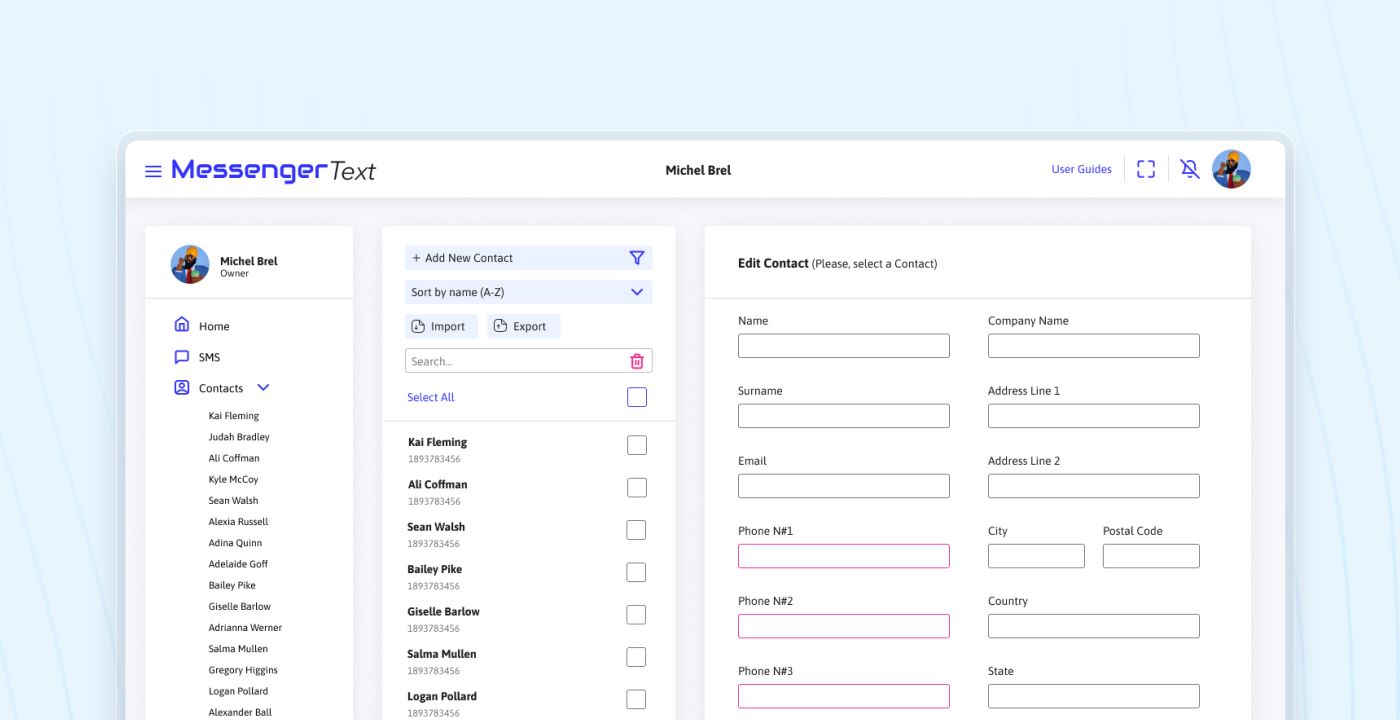Image resolution: width=1400 pixels, height=720 pixels.
Task: Select Gregory Higgins in sidebar list
Action: tap(243, 670)
